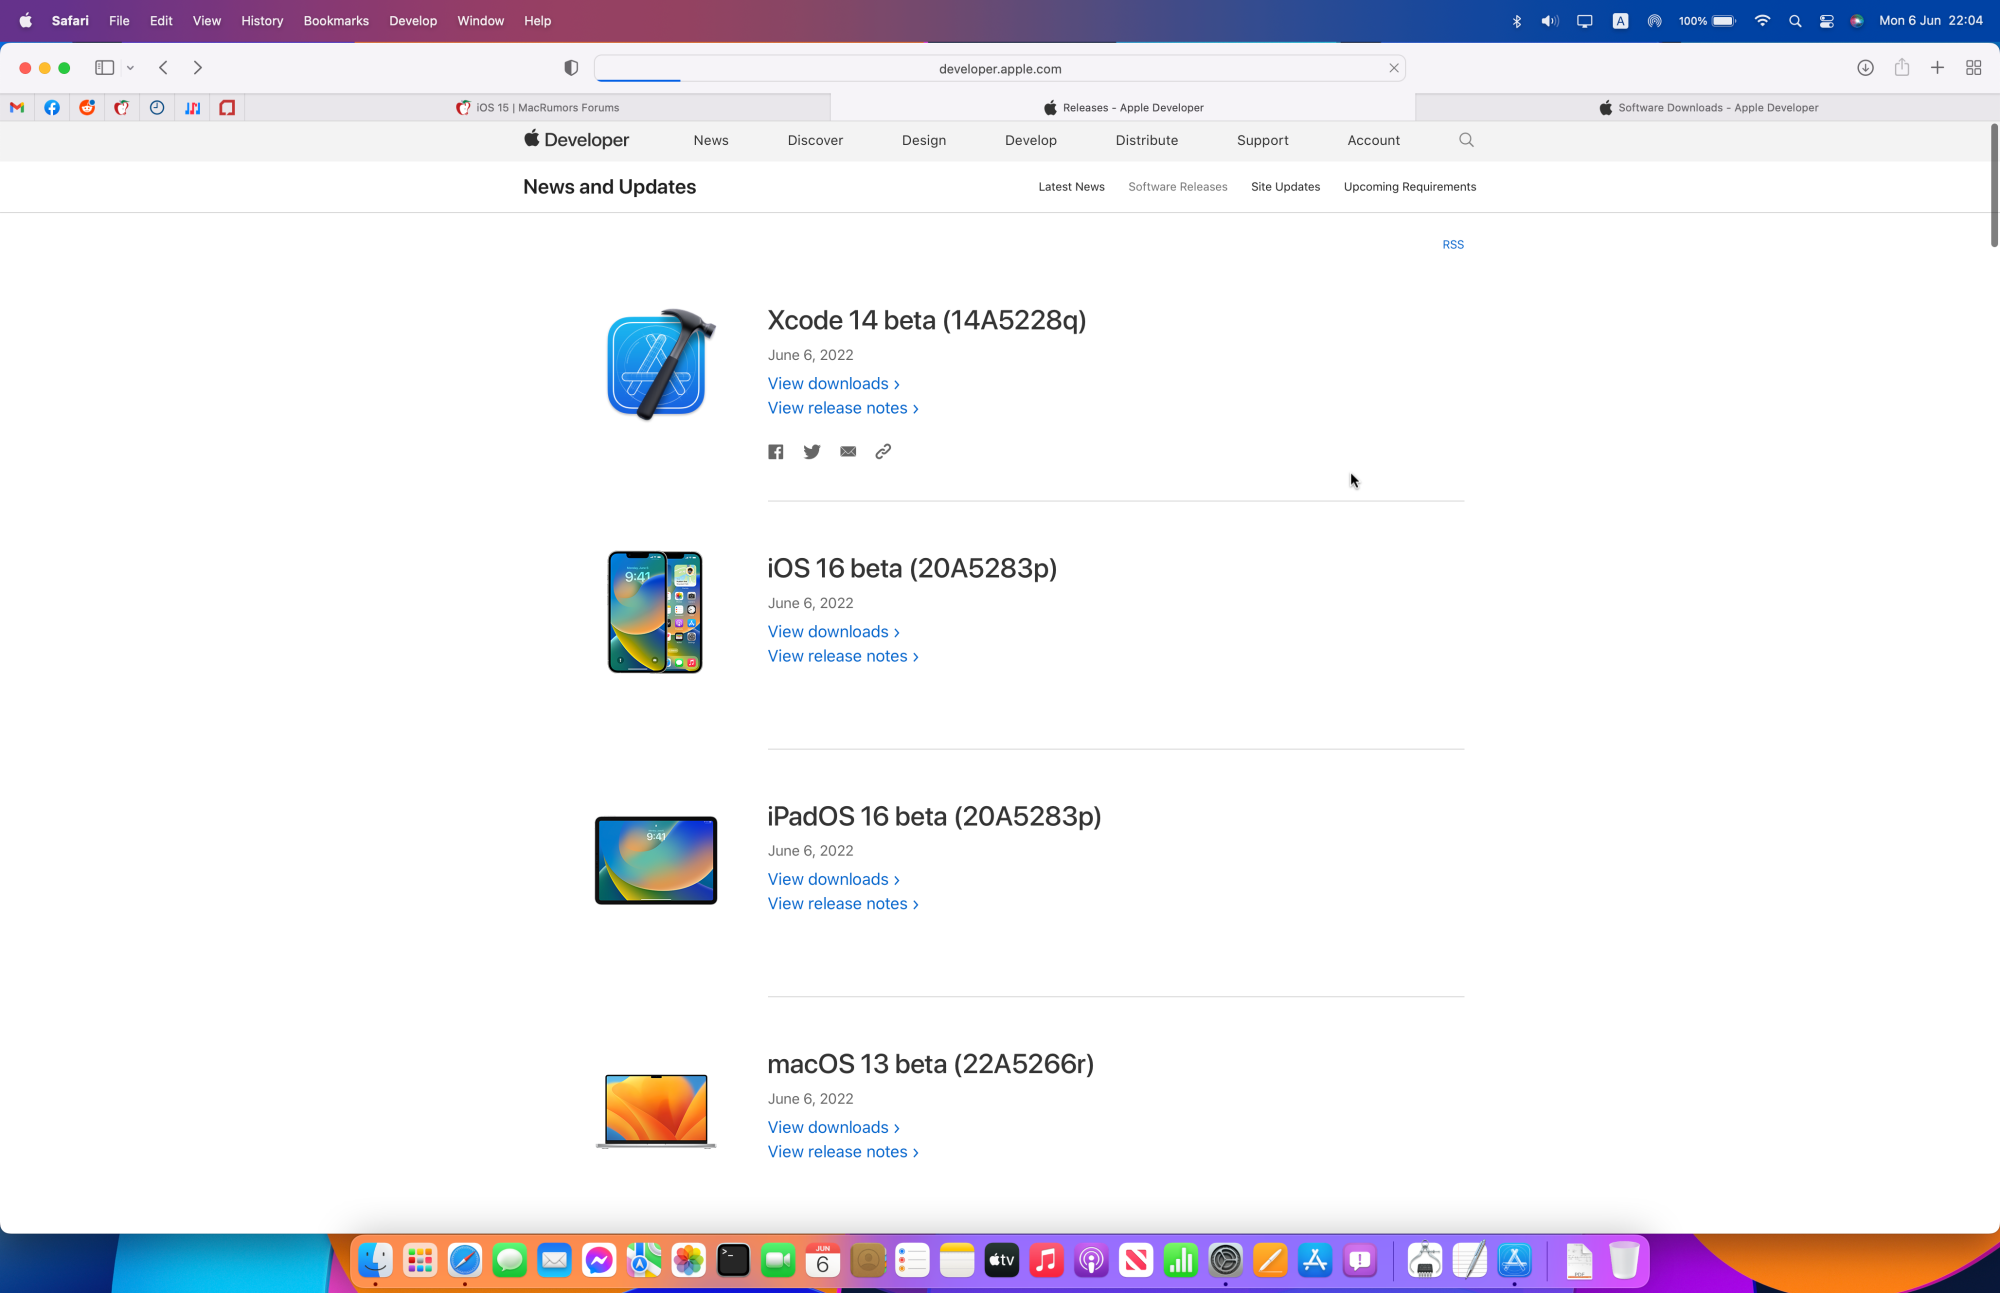Click the Apple Developer logo
Image resolution: width=2000 pixels, height=1293 pixels.
point(576,140)
